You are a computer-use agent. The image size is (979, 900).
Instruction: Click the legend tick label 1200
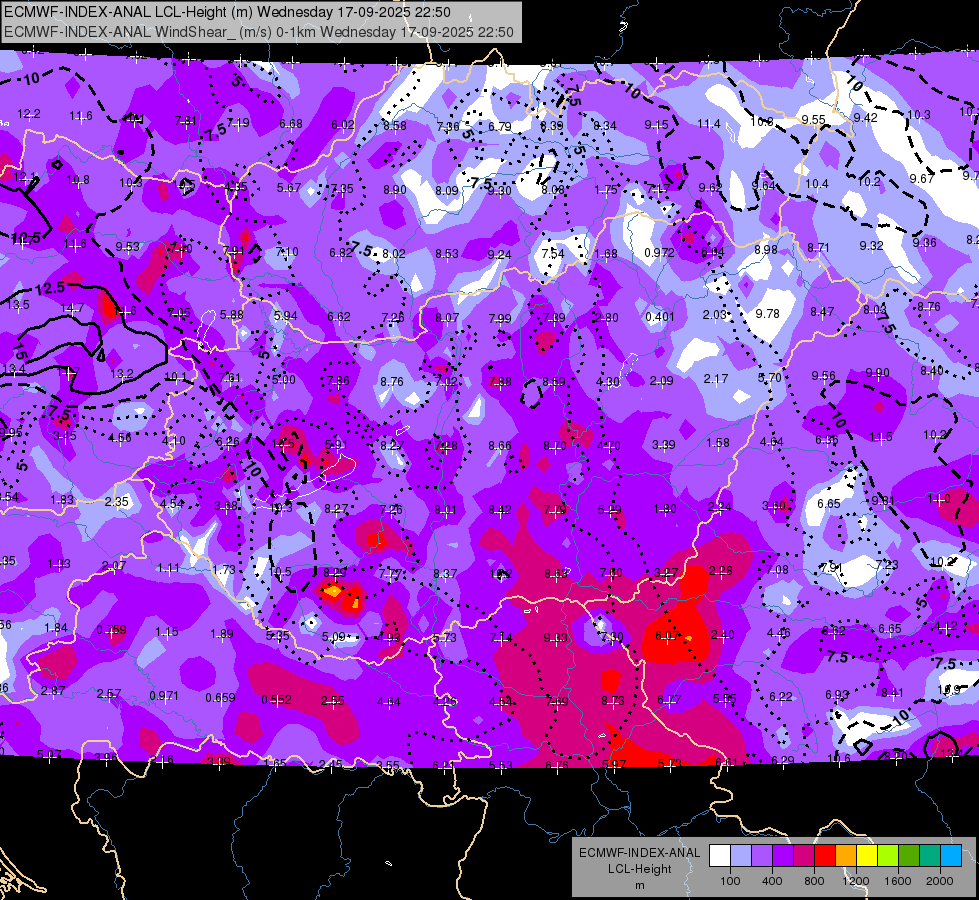coord(856,881)
